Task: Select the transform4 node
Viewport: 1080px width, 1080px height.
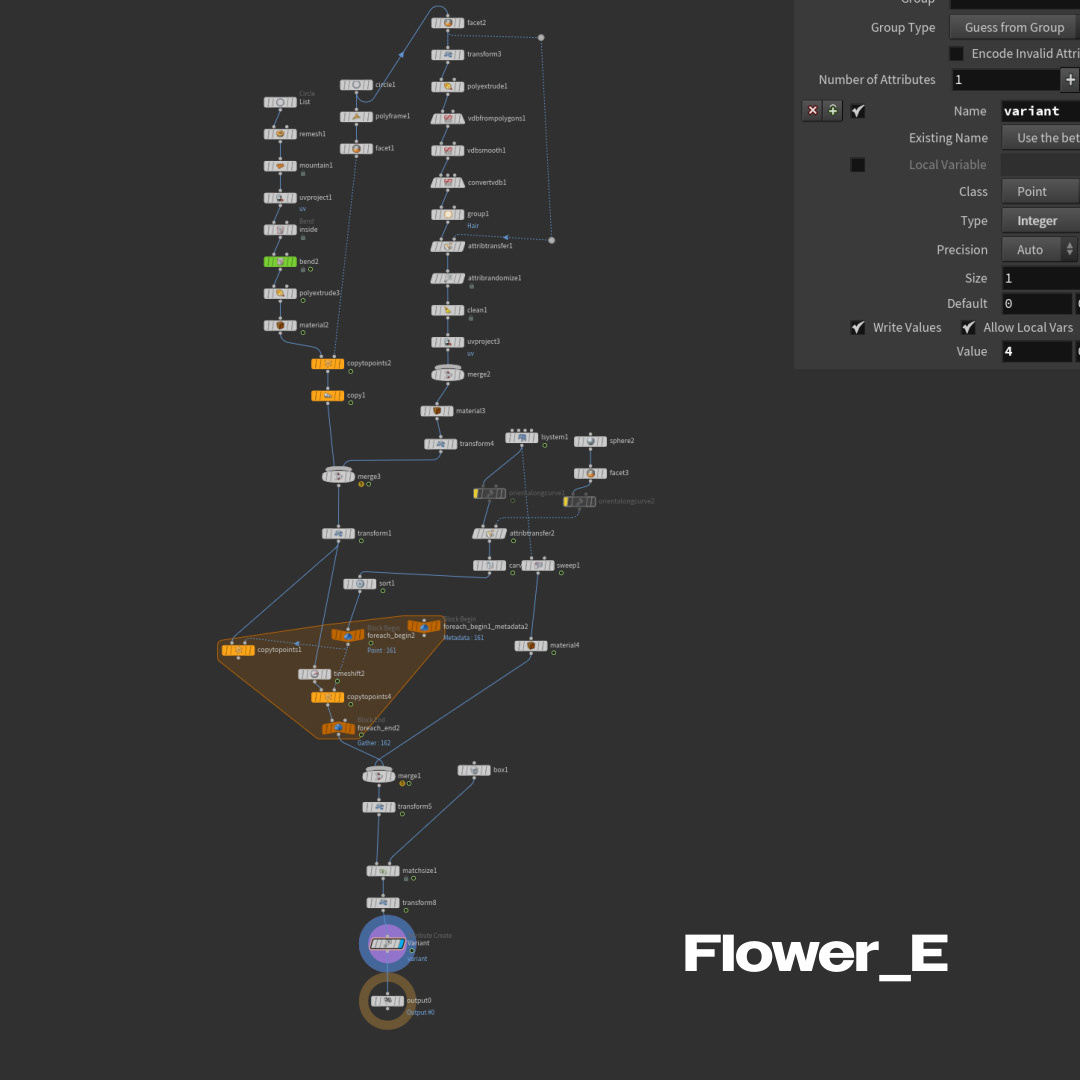Action: pos(441,444)
